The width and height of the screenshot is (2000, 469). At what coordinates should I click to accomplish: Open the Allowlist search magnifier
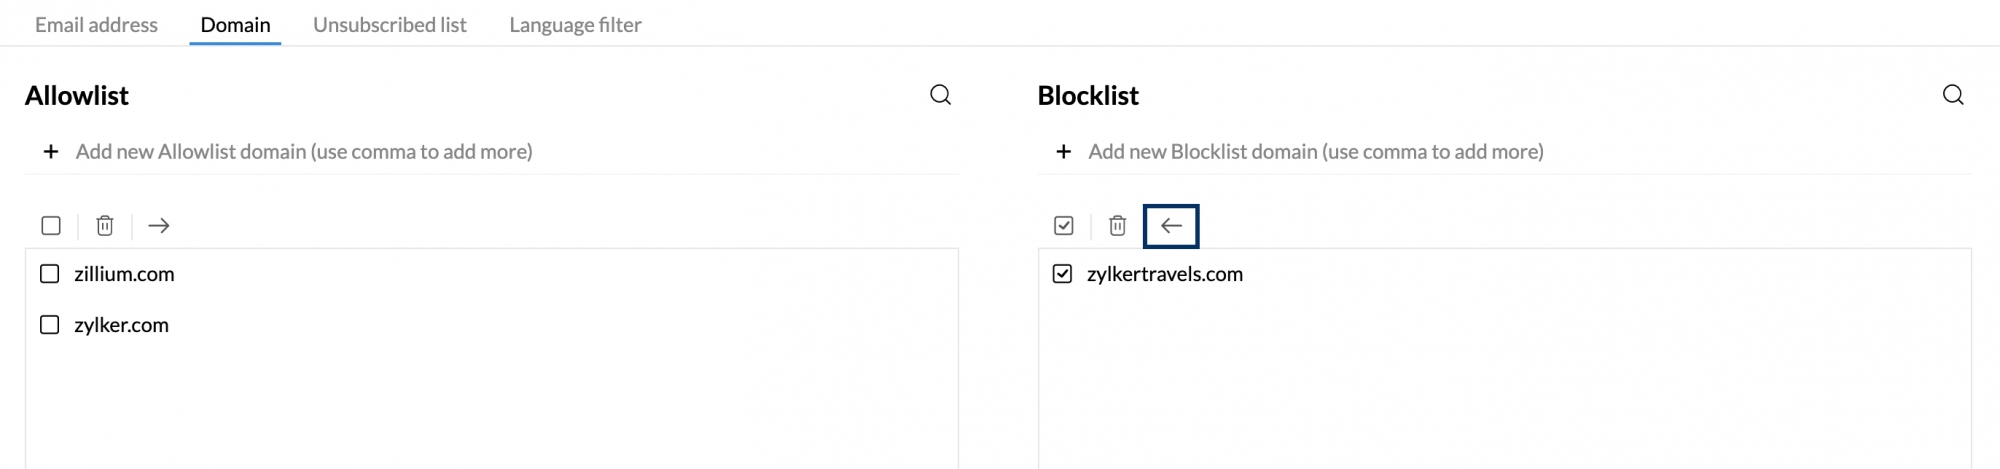tap(940, 95)
